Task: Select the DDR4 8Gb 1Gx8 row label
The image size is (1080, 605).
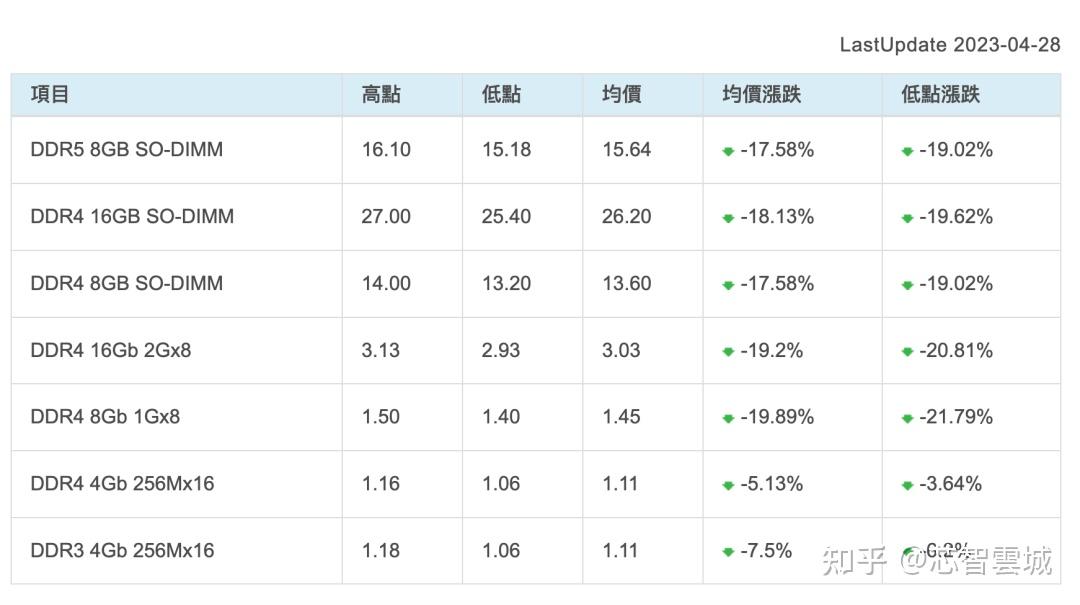Action: 105,417
